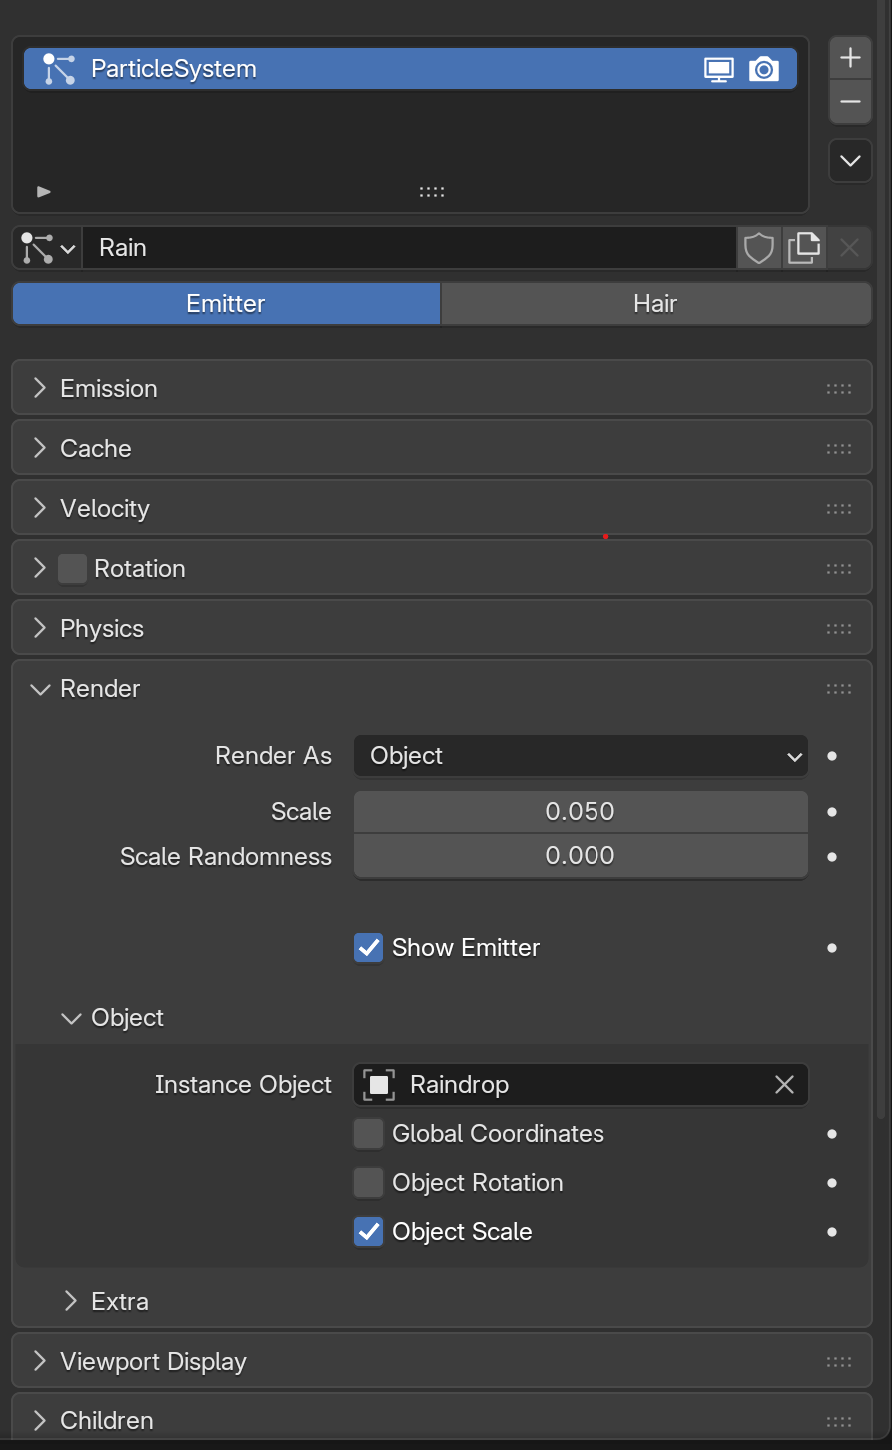Animate Global Coordinates property dot
Image resolution: width=892 pixels, height=1450 pixels.
pyautogui.click(x=832, y=1134)
